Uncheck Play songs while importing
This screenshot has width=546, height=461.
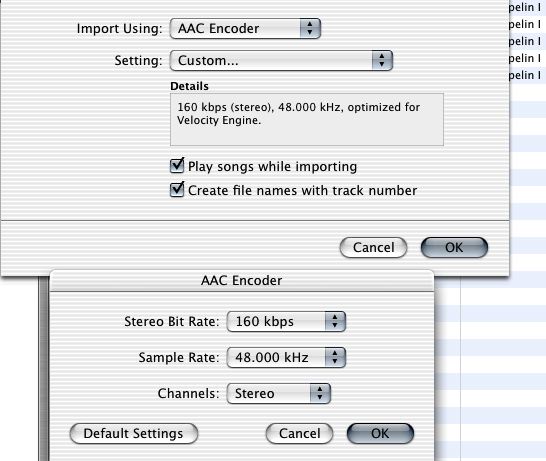177,166
